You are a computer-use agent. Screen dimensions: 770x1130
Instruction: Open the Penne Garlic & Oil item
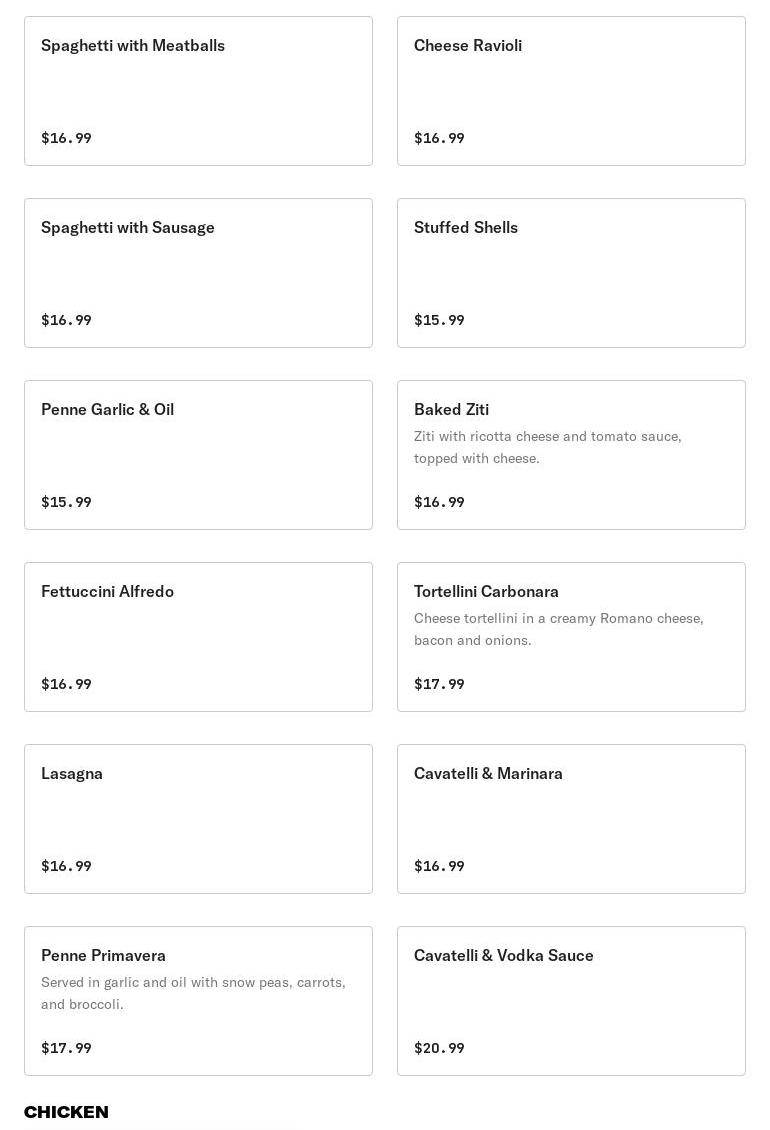pyautogui.click(x=198, y=455)
